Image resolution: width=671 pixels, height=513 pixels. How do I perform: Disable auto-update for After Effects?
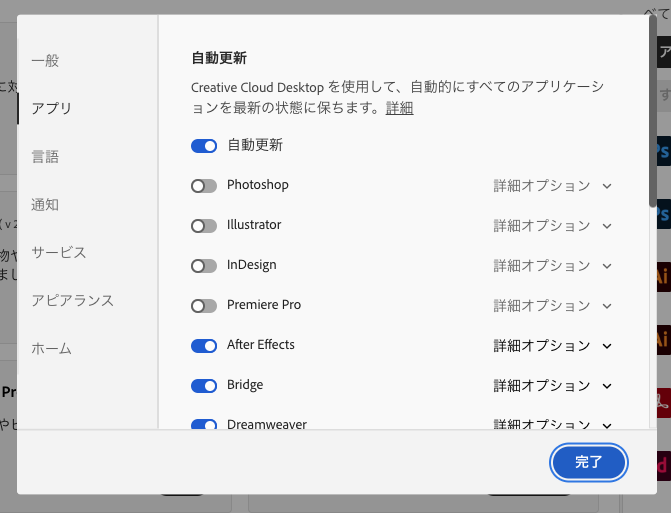204,346
